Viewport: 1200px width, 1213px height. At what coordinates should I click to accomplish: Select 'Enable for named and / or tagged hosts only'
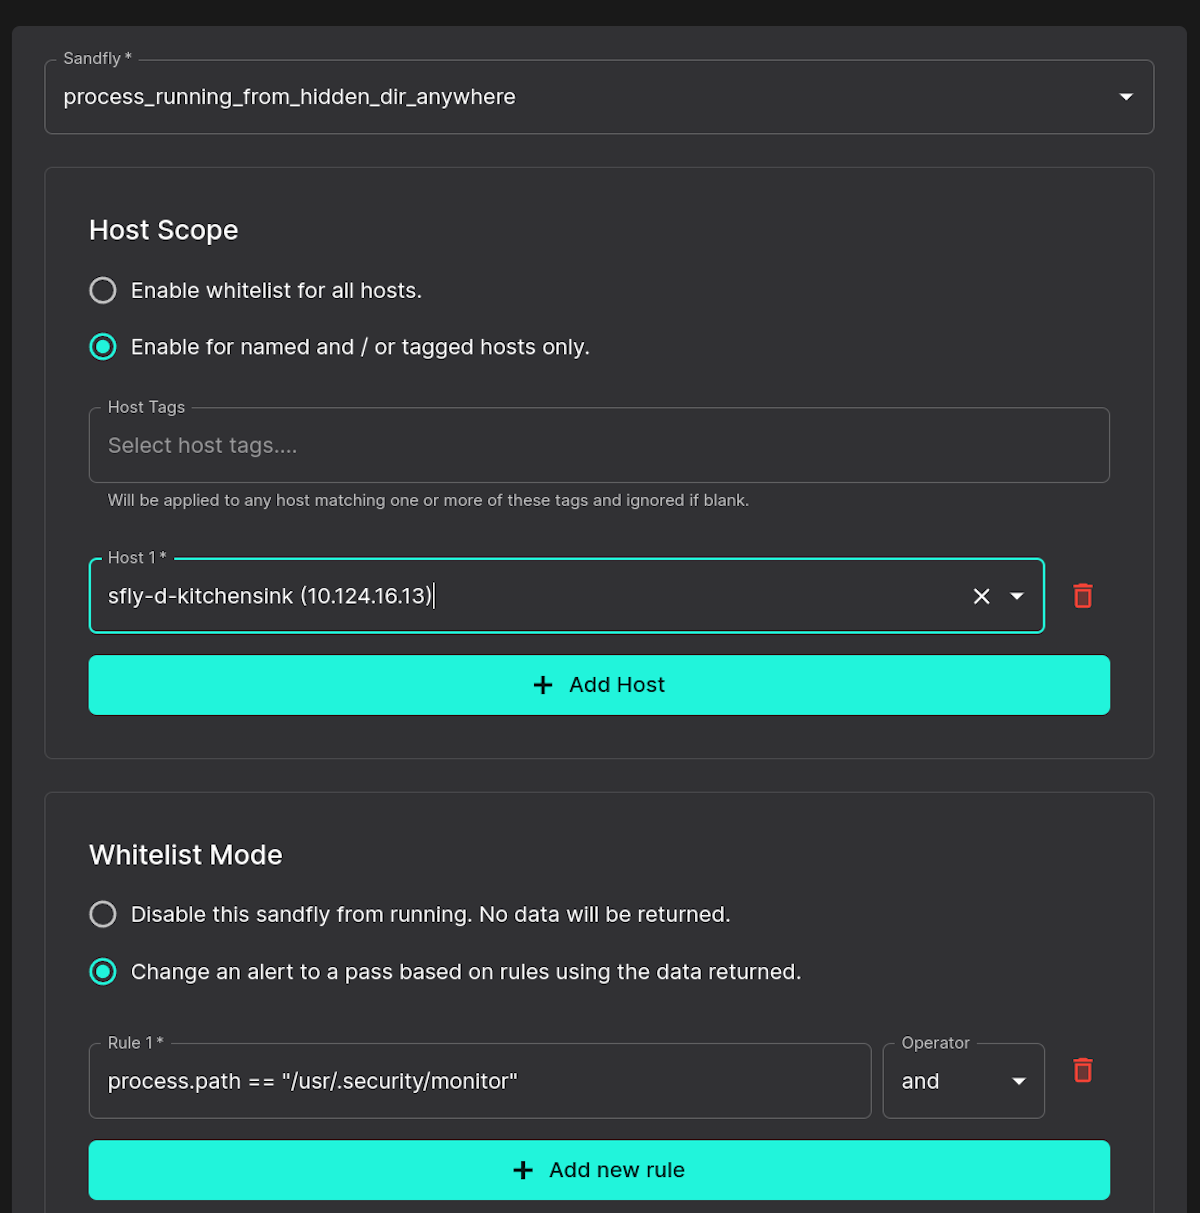click(x=103, y=347)
